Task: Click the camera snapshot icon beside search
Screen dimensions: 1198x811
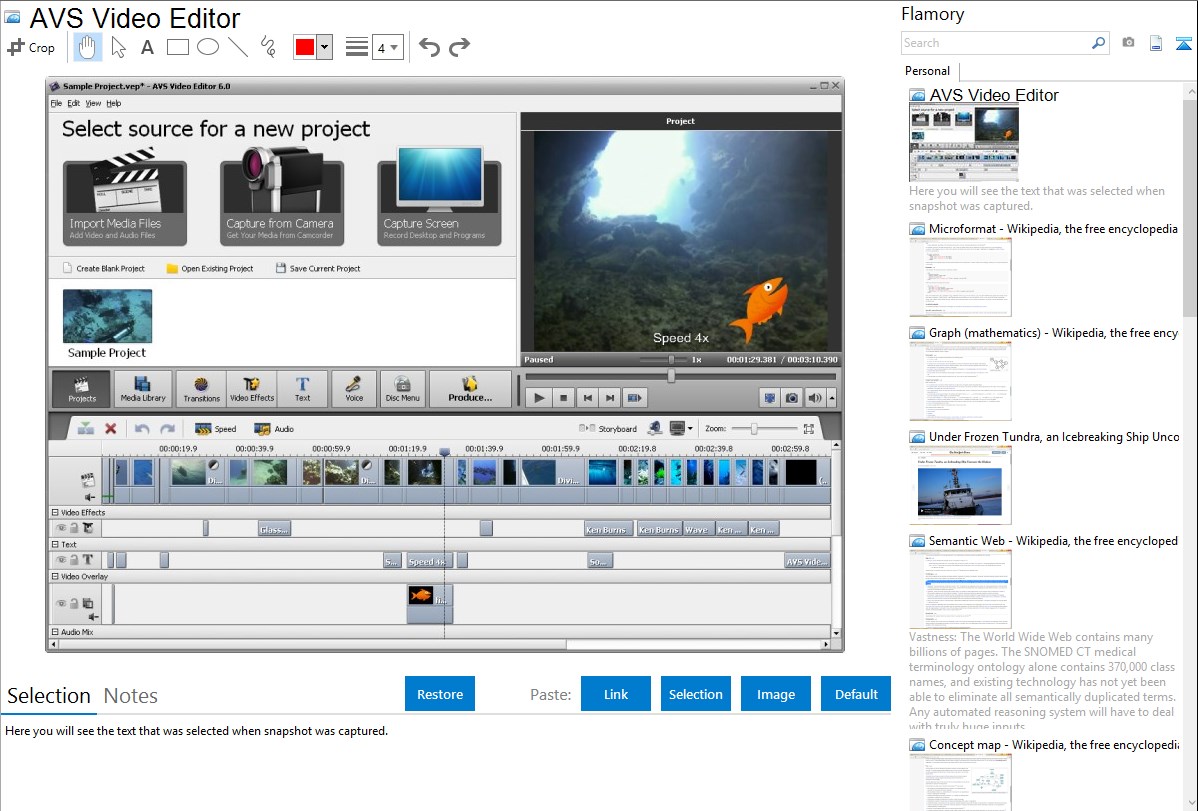Action: coord(1128,43)
